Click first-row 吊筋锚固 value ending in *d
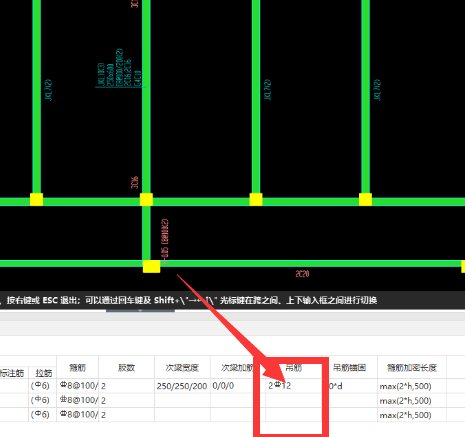This screenshot has width=465, height=437. [349, 386]
